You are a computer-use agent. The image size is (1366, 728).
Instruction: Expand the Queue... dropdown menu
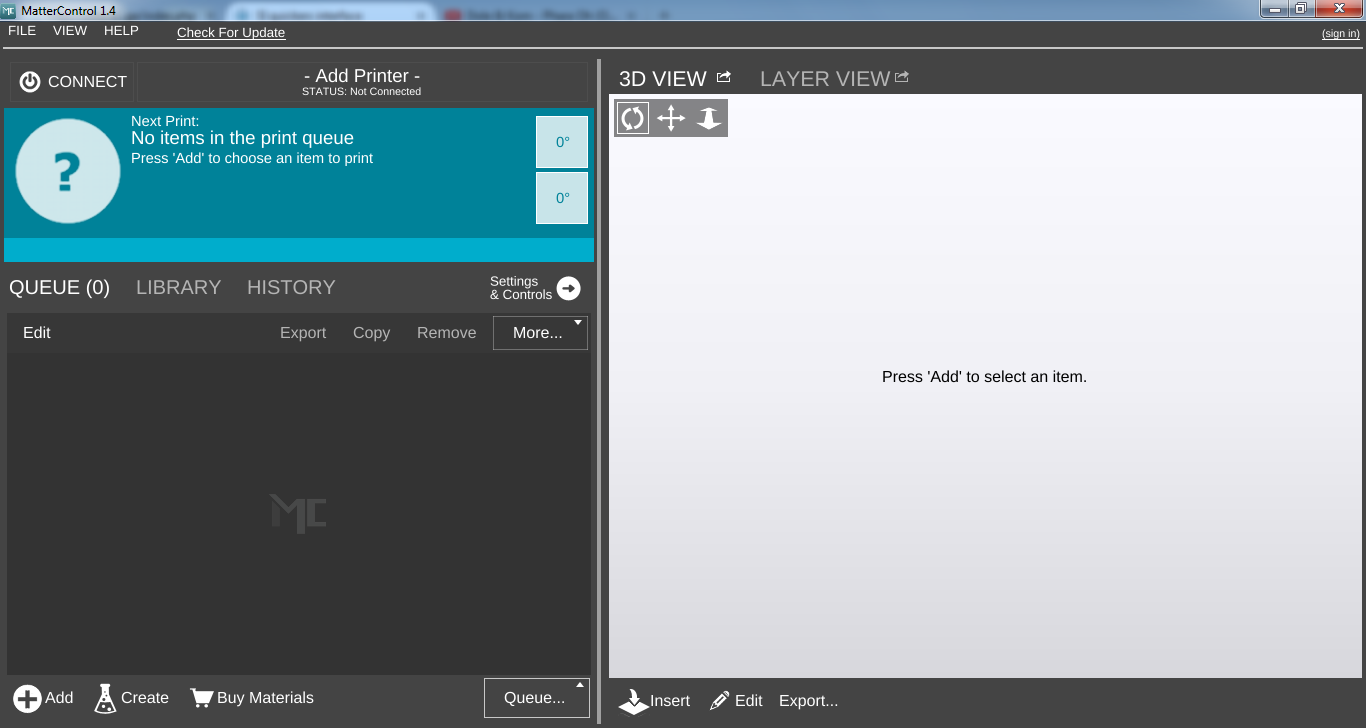click(537, 698)
